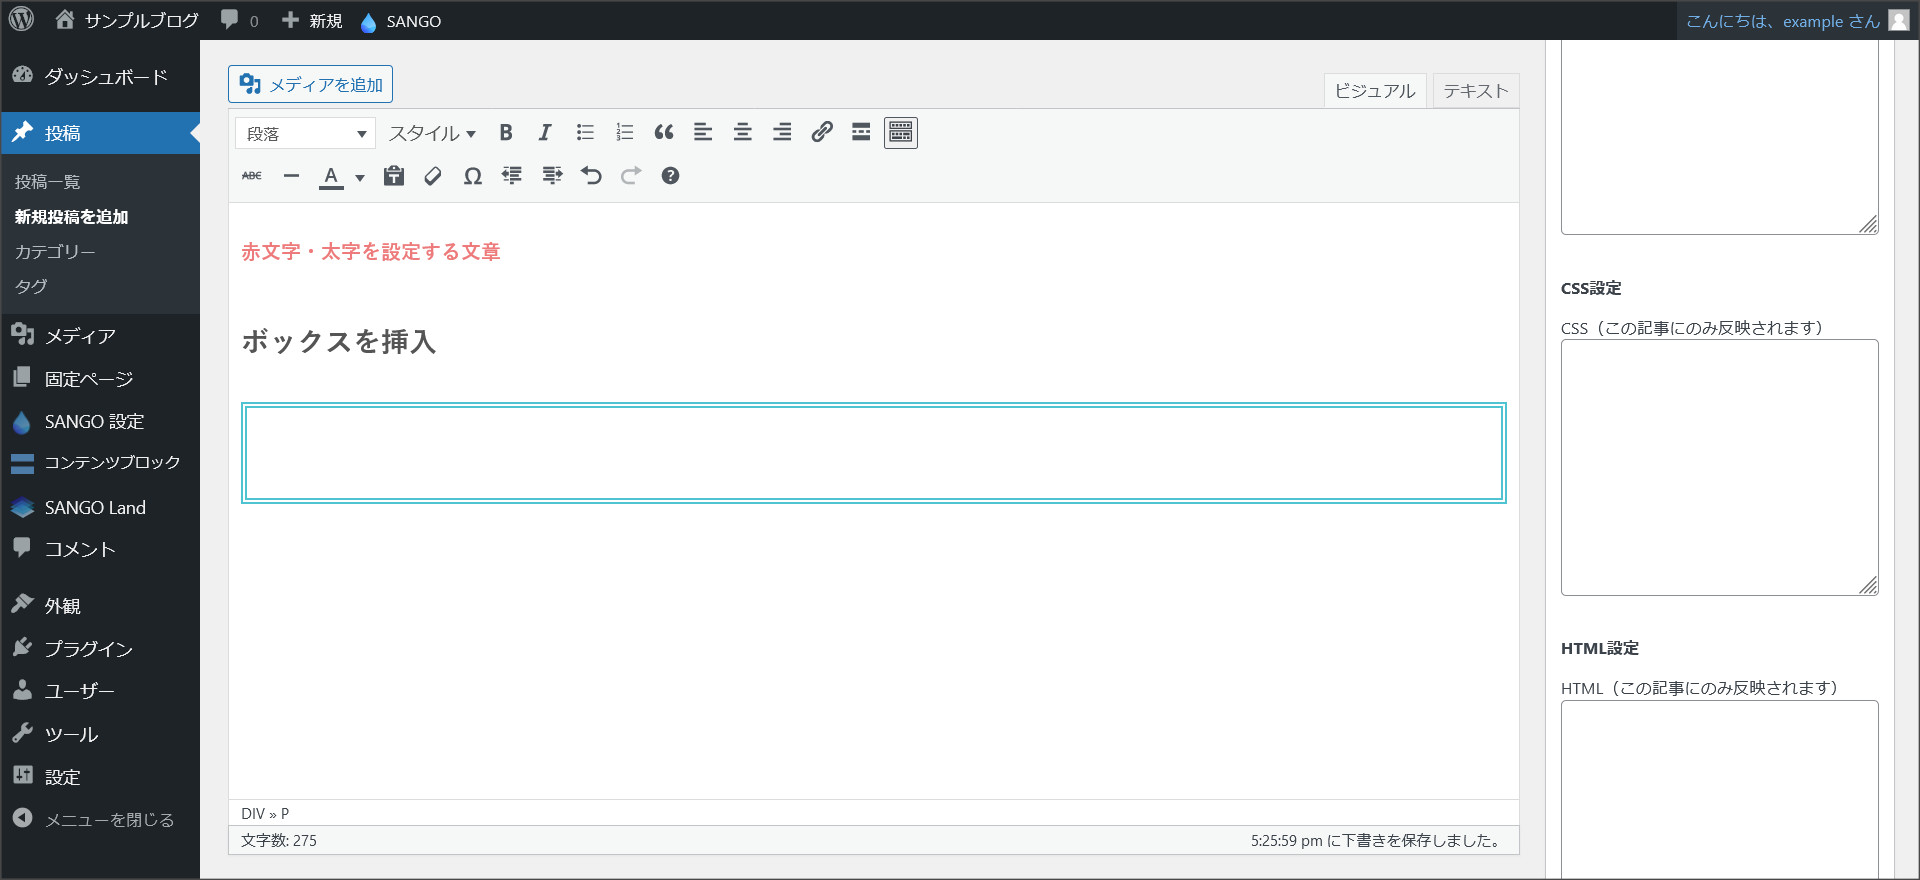
Task: Insert a bulleted list
Action: [x=585, y=133]
